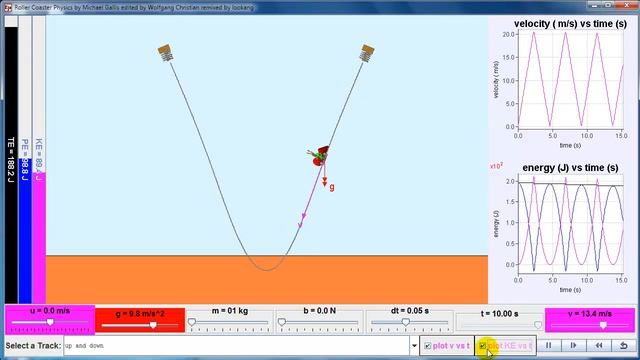Viewport: 640px width, 360px height.
Task: Click the gravity g slider handle
Action: [153, 325]
